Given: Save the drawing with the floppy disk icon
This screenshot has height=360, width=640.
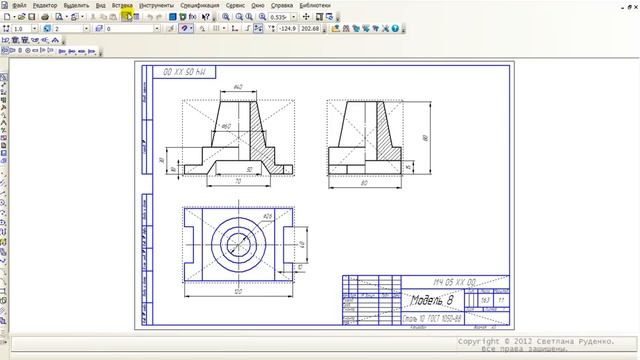Looking at the screenshot, I should (31, 17).
